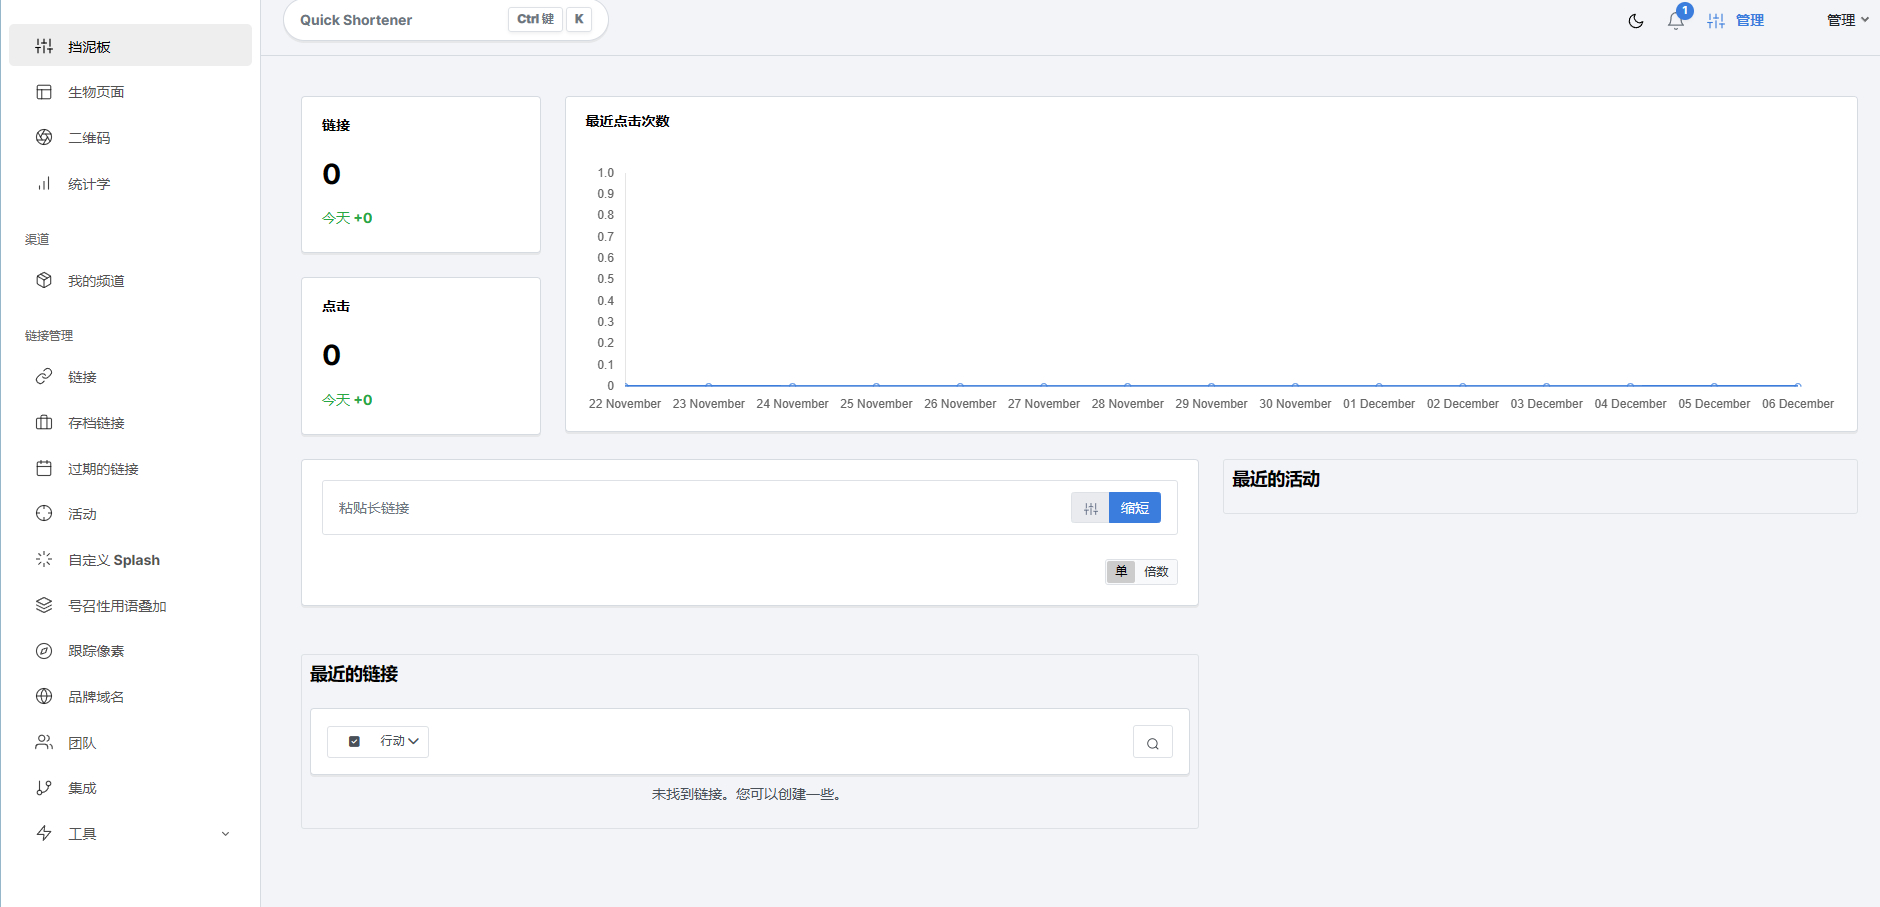Open the 行动 actions dropdown
The image size is (1880, 907).
pyautogui.click(x=399, y=742)
